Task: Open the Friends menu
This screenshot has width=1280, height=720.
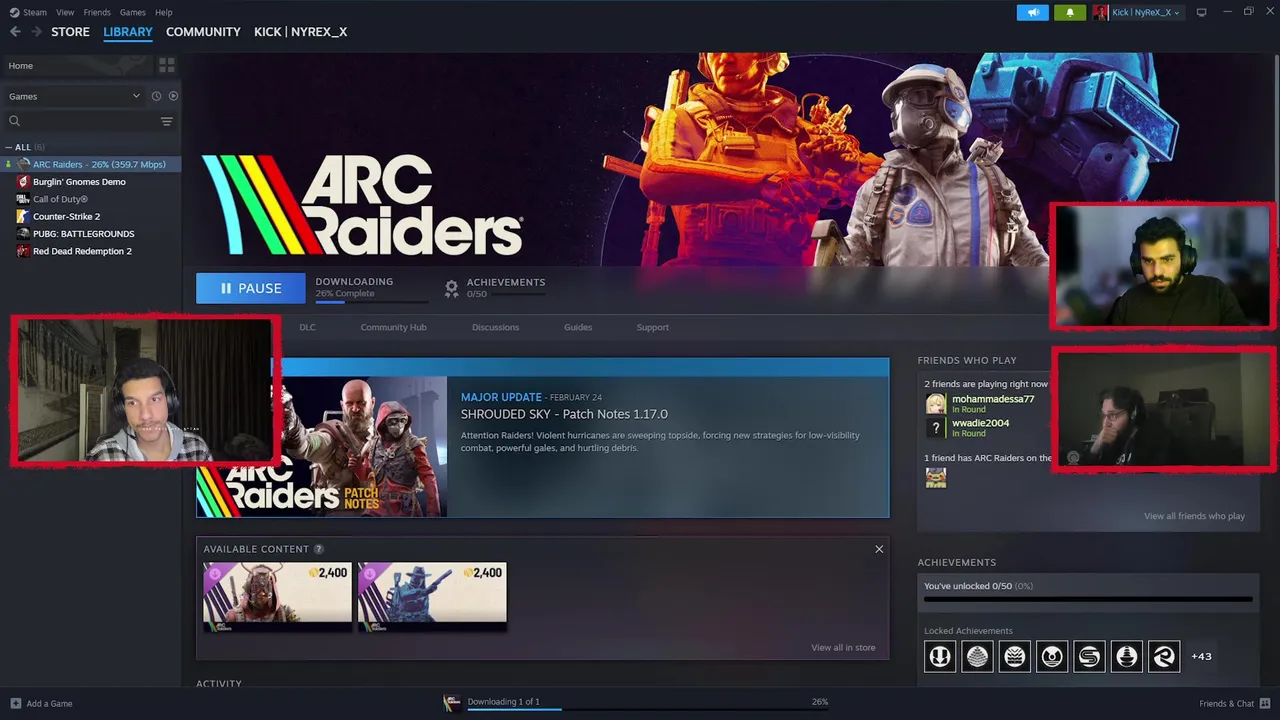Action: point(97,12)
